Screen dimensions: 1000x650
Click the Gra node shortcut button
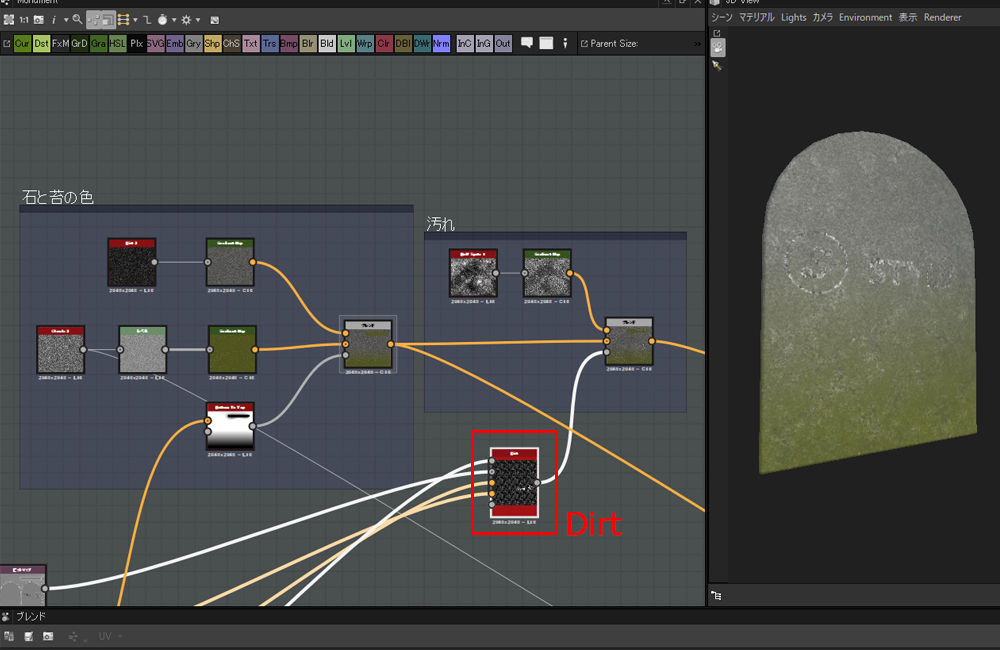click(x=98, y=43)
